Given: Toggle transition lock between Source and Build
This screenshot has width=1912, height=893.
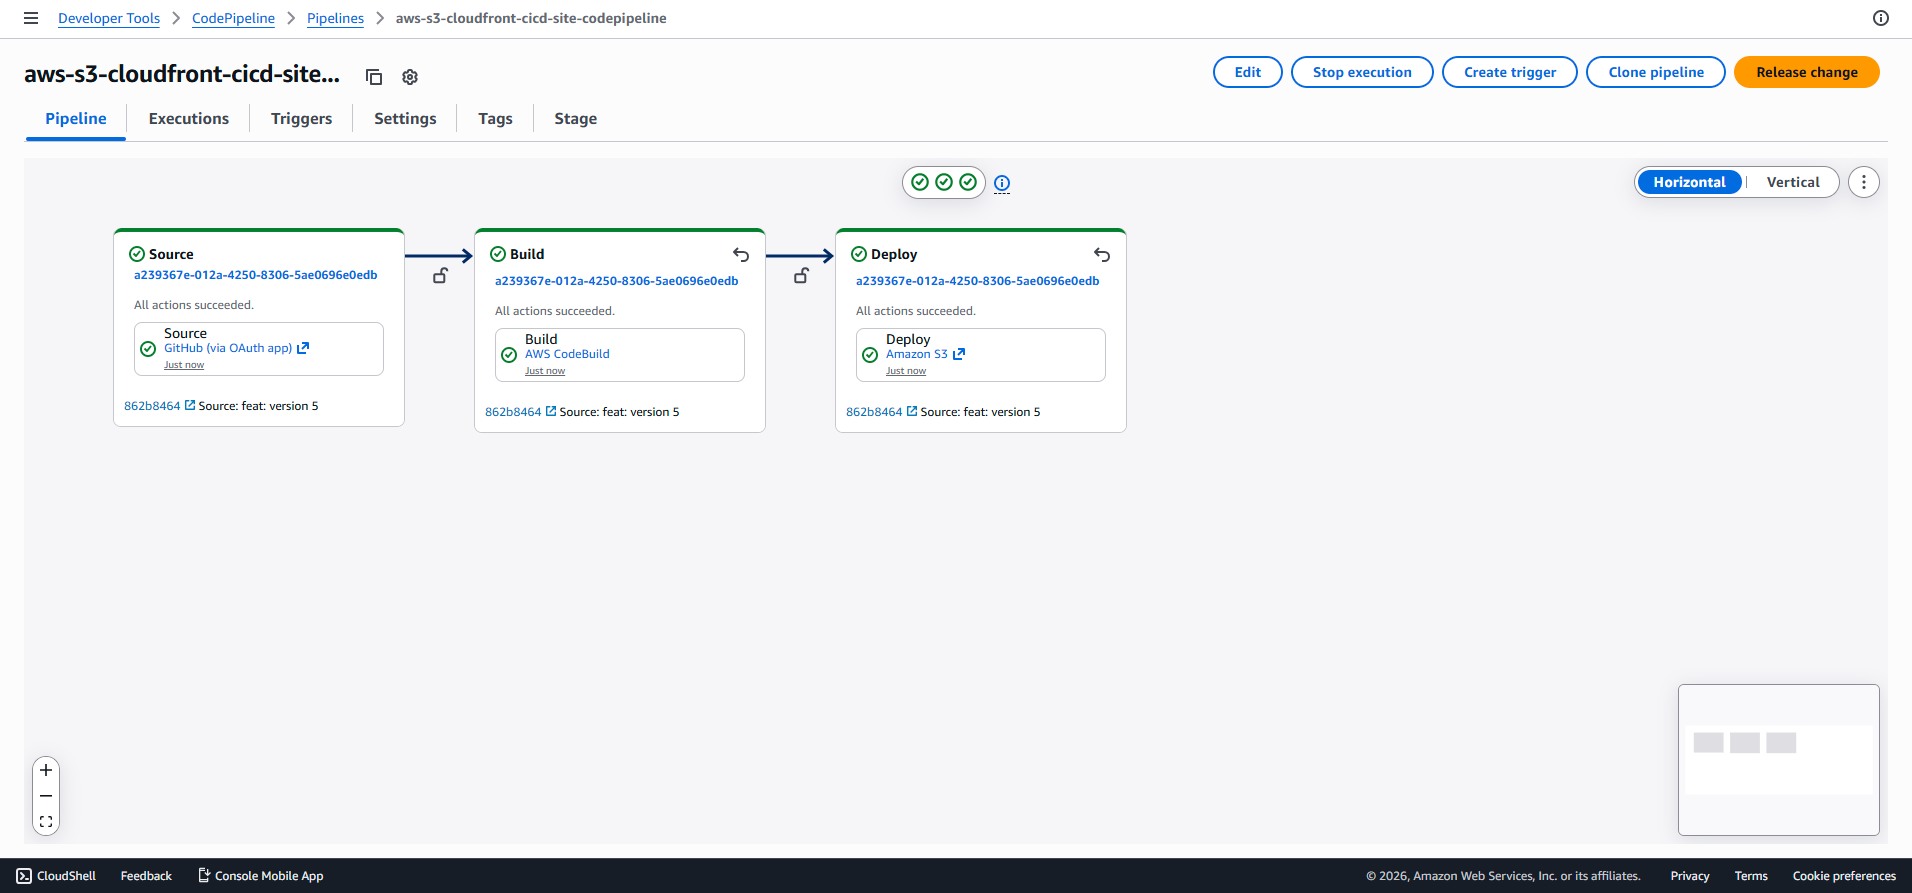Looking at the screenshot, I should [440, 276].
